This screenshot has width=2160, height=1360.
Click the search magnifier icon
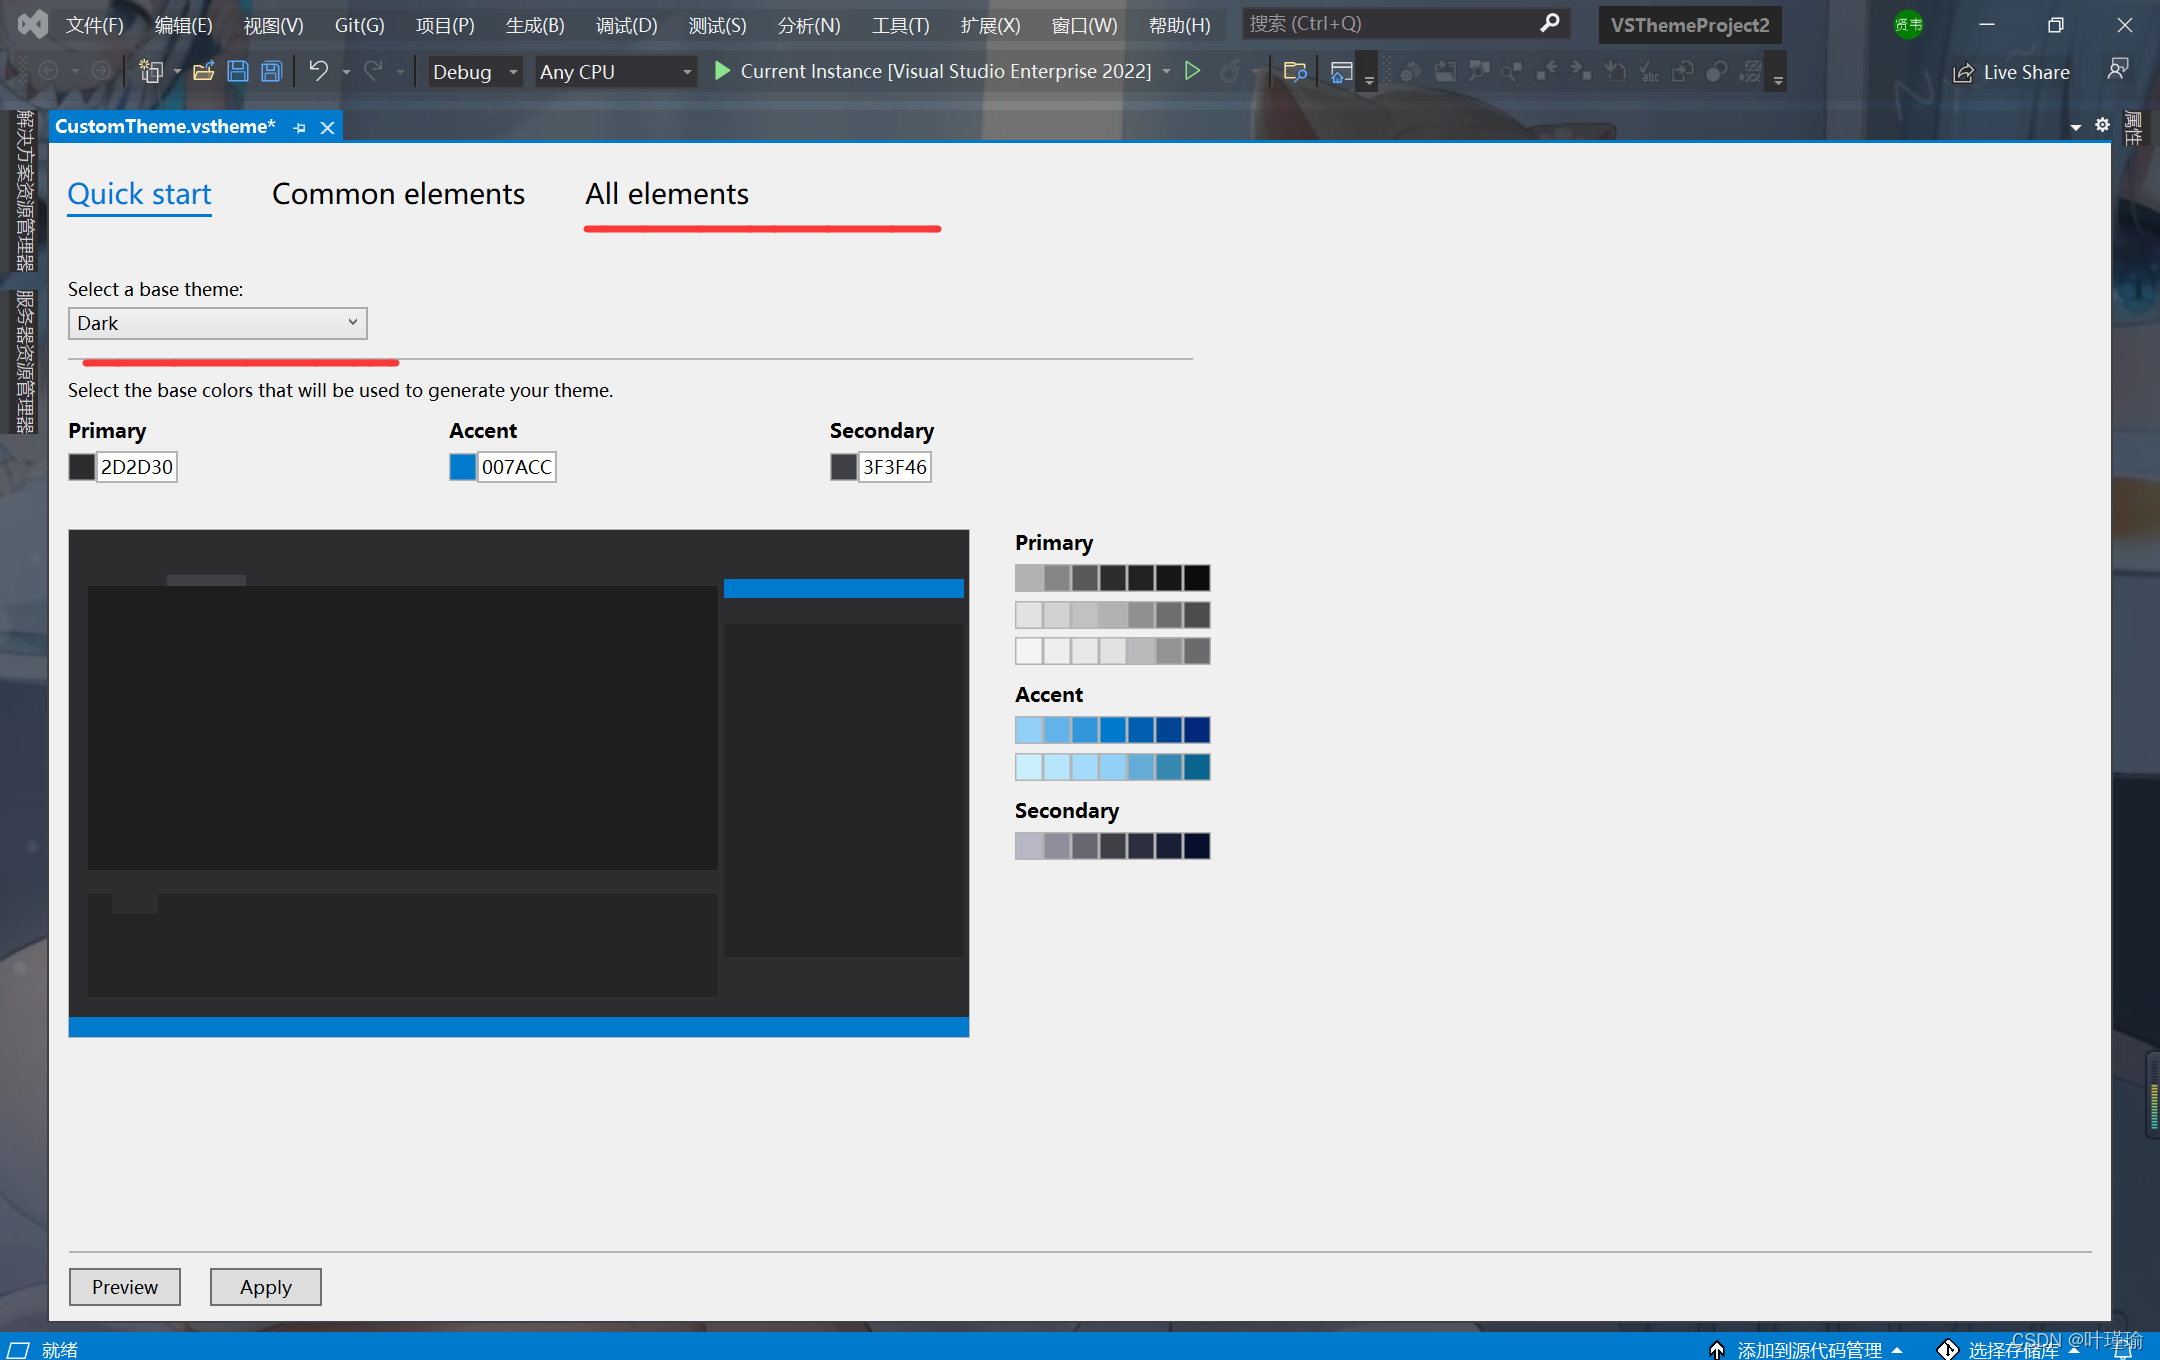tap(1549, 23)
